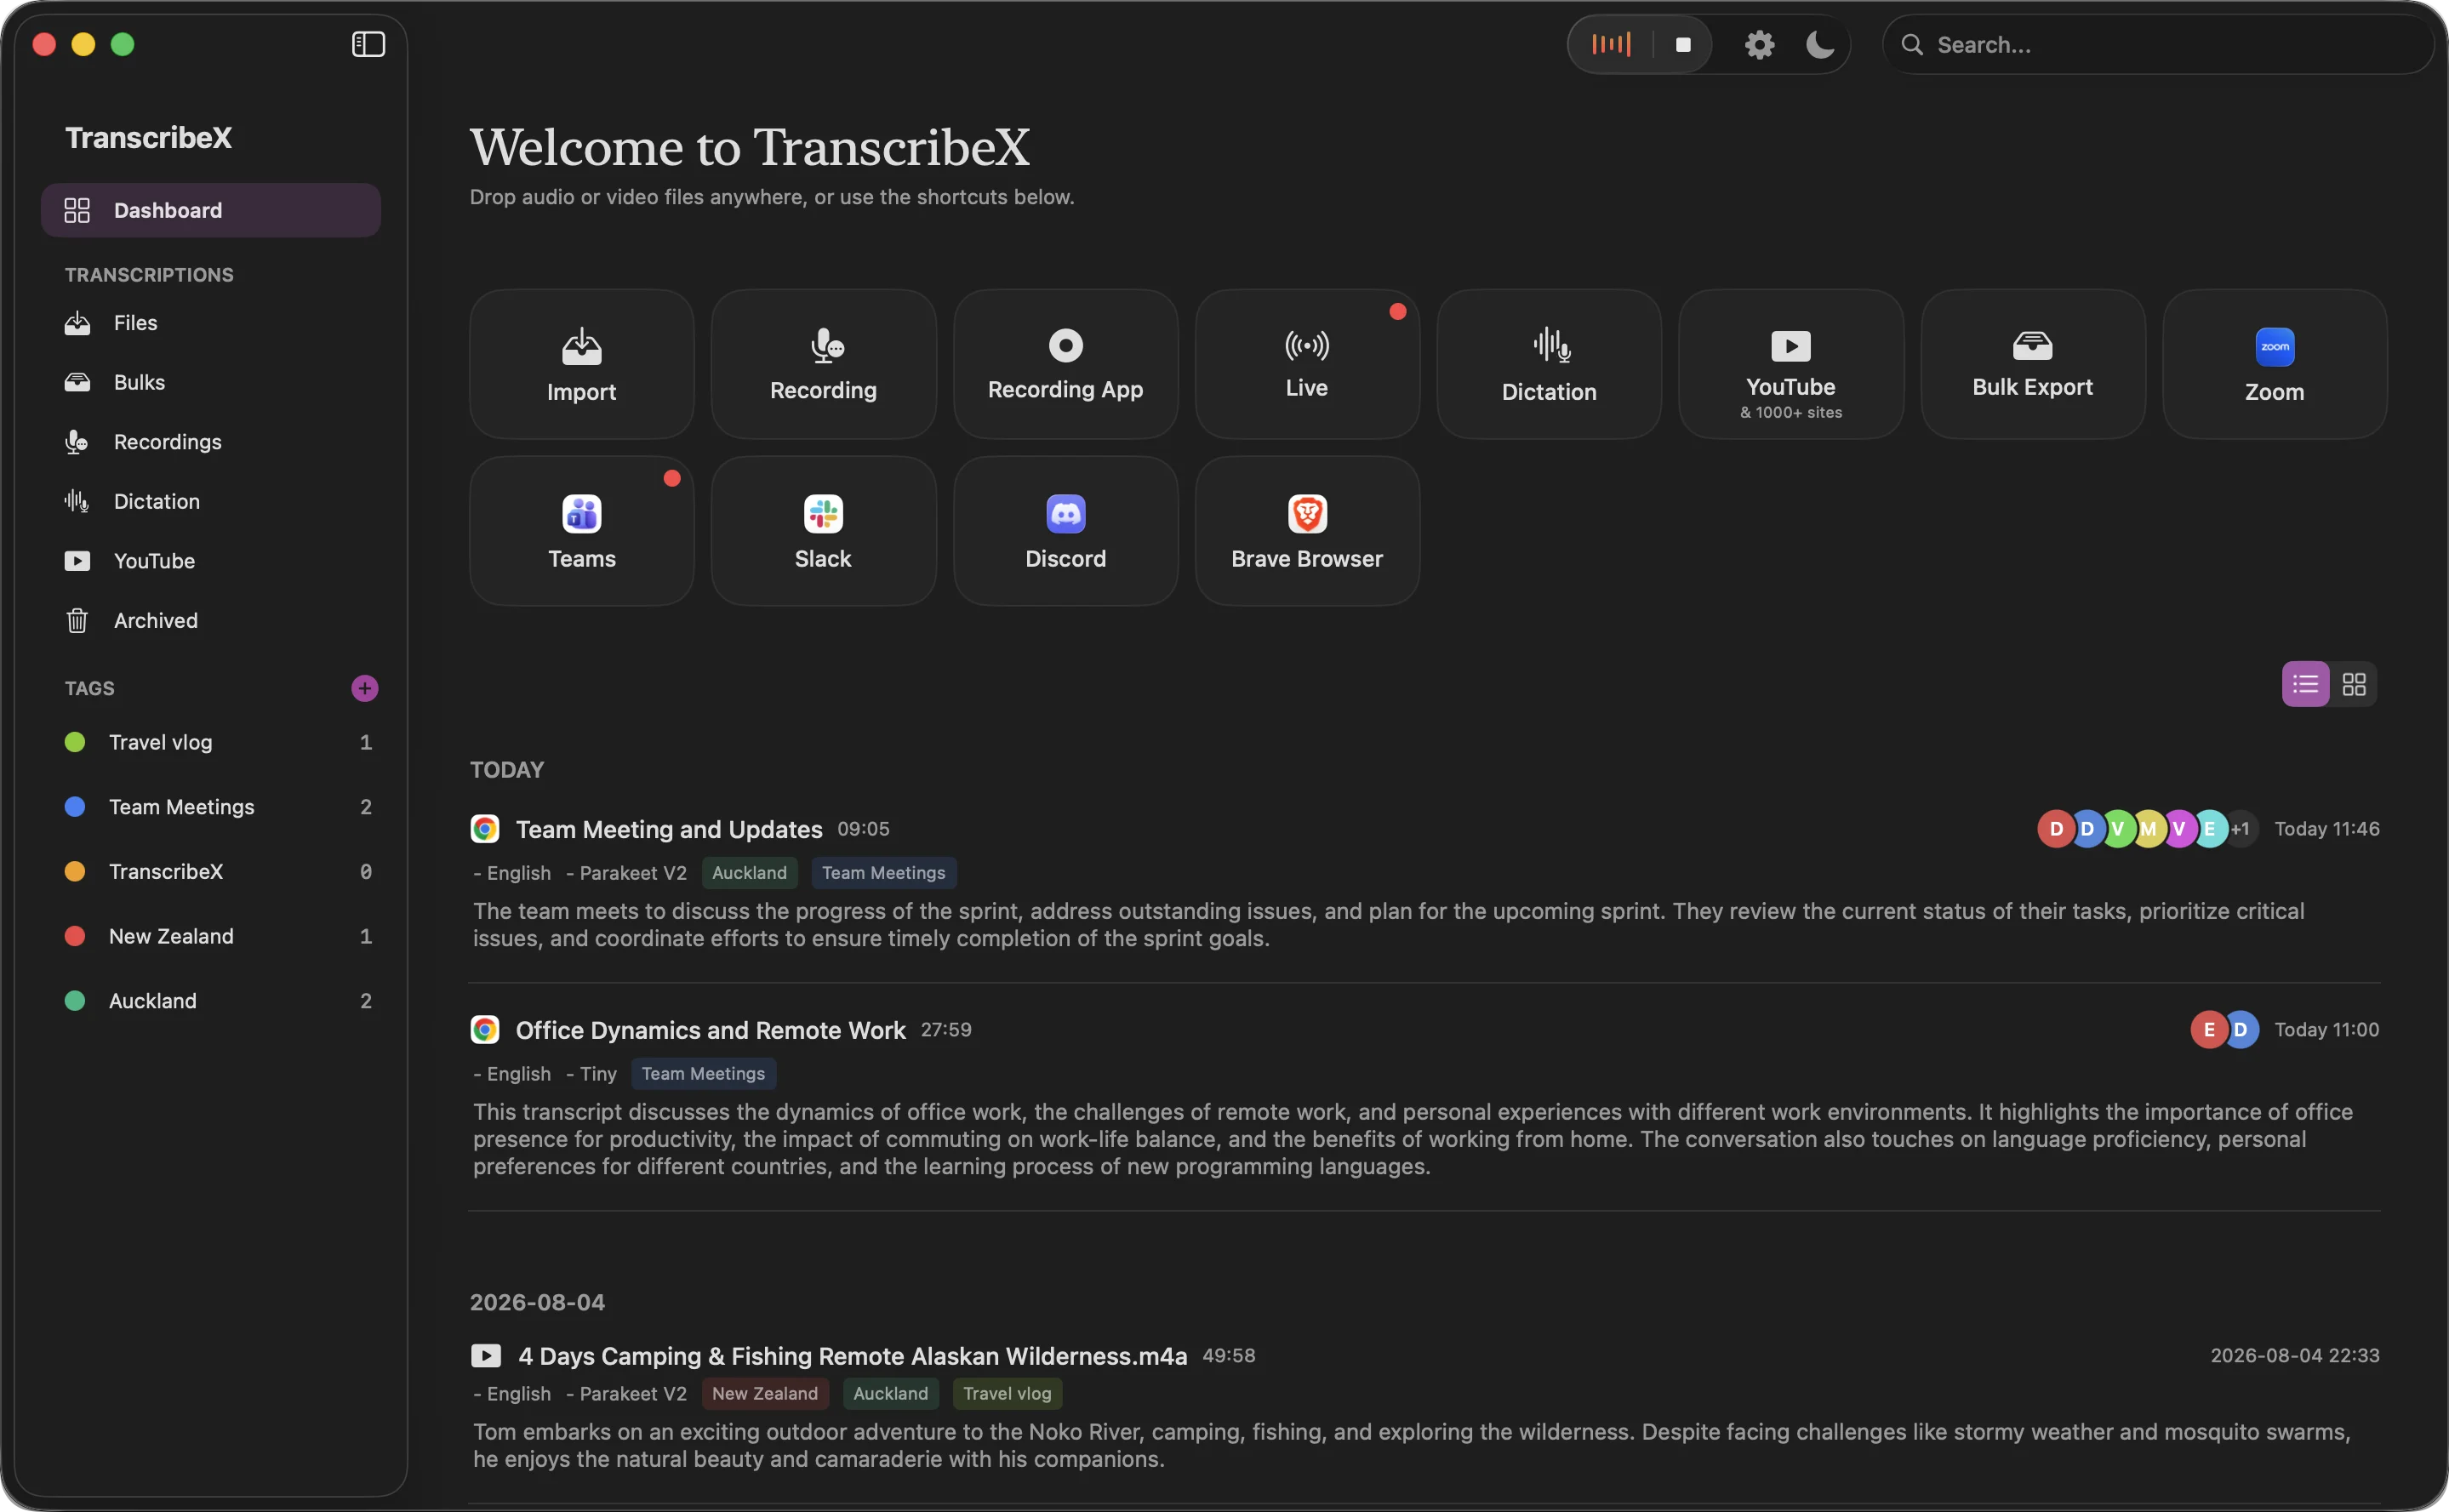Click Travel vlog tag on Alaskan Wilderness row
2449x1512 pixels.
1007,1394
